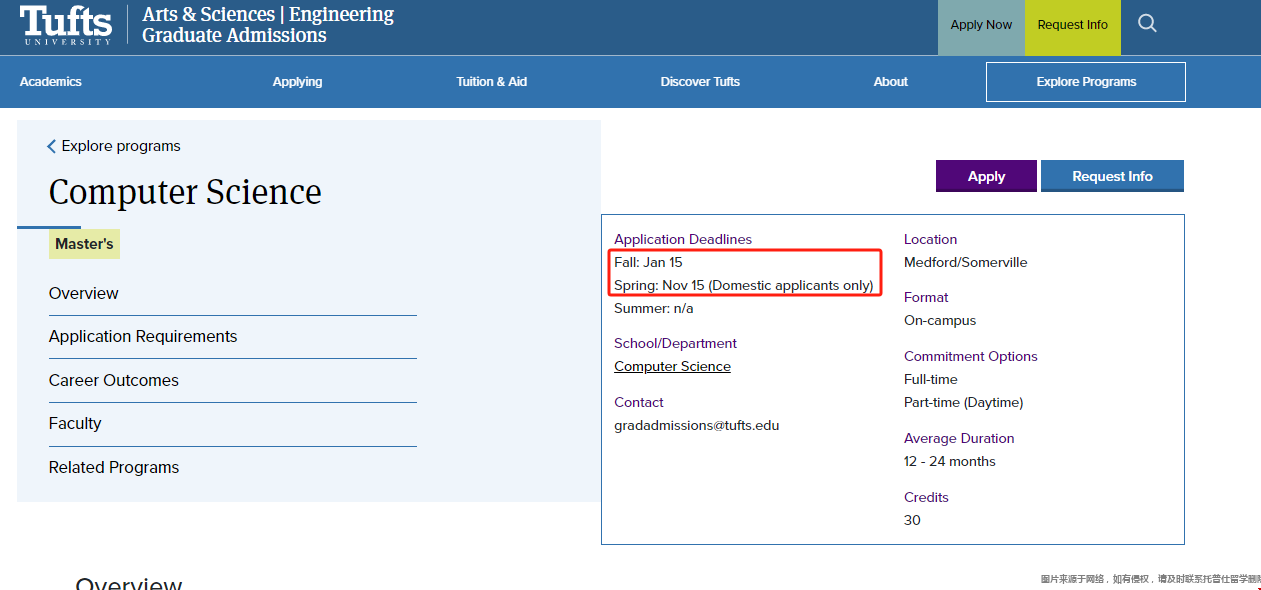The width and height of the screenshot is (1261, 590).
Task: Click the School/Department label
Action: (675, 344)
